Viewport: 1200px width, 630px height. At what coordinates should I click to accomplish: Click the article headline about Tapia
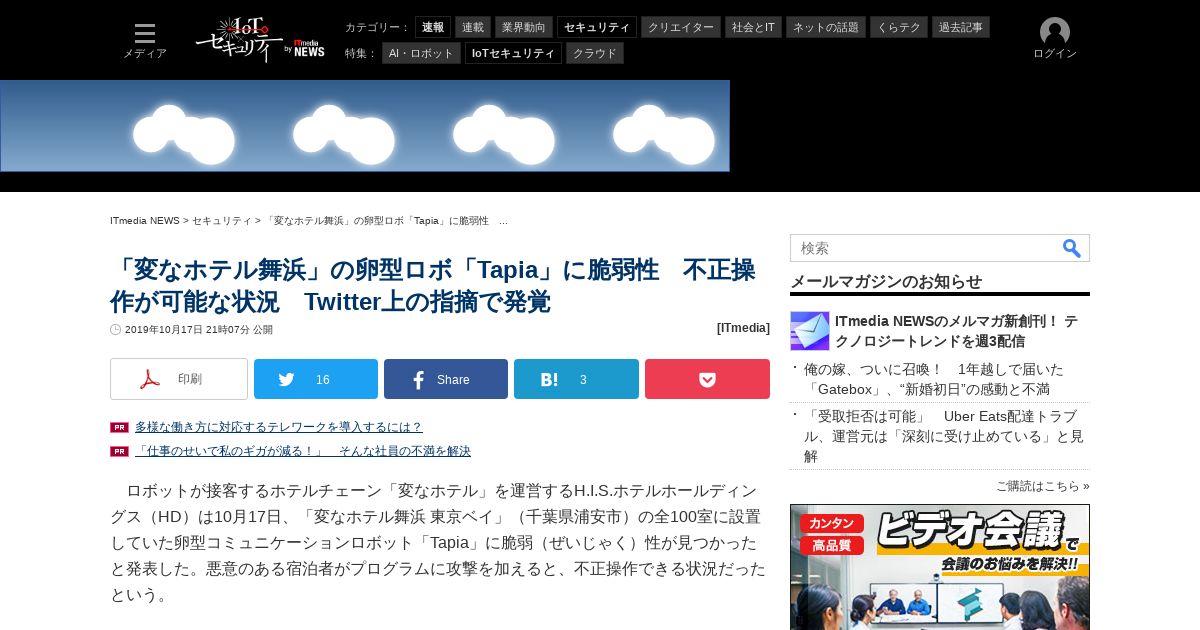pyautogui.click(x=432, y=285)
